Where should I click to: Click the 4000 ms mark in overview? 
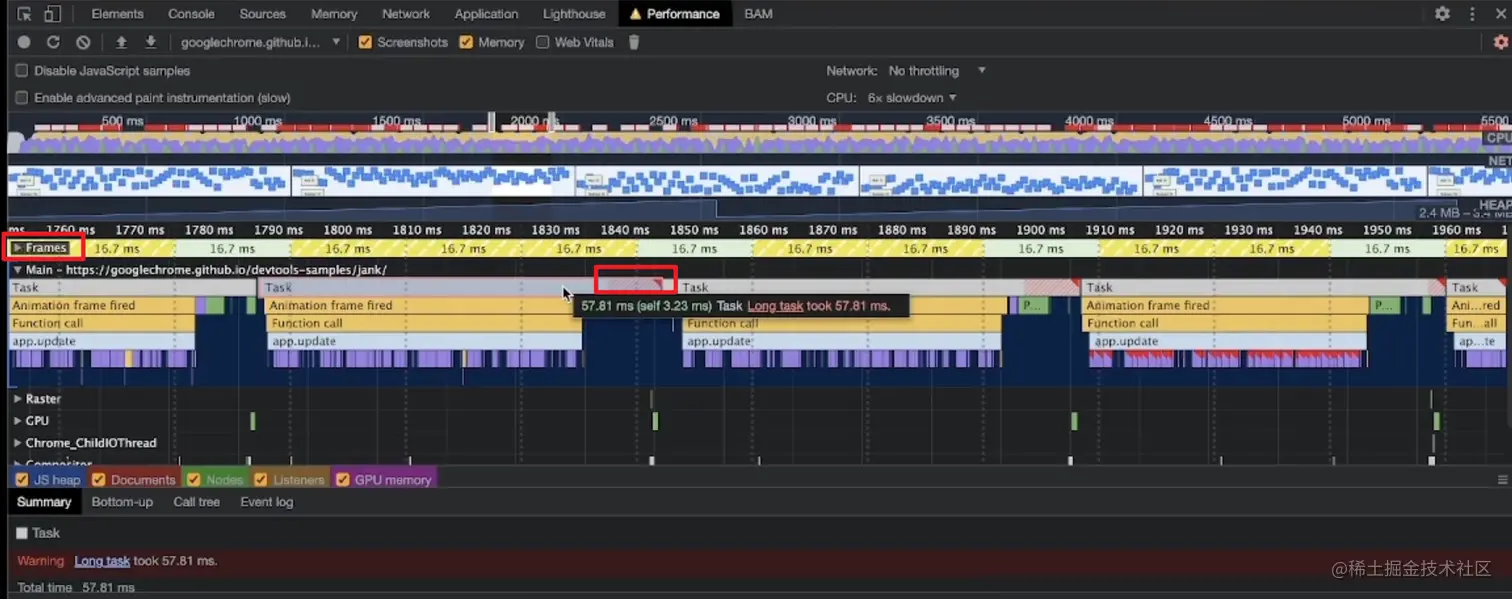click(1089, 121)
